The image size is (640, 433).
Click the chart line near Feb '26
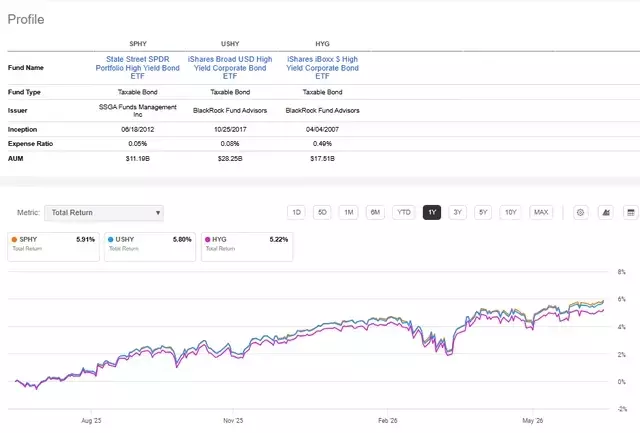[x=387, y=318]
